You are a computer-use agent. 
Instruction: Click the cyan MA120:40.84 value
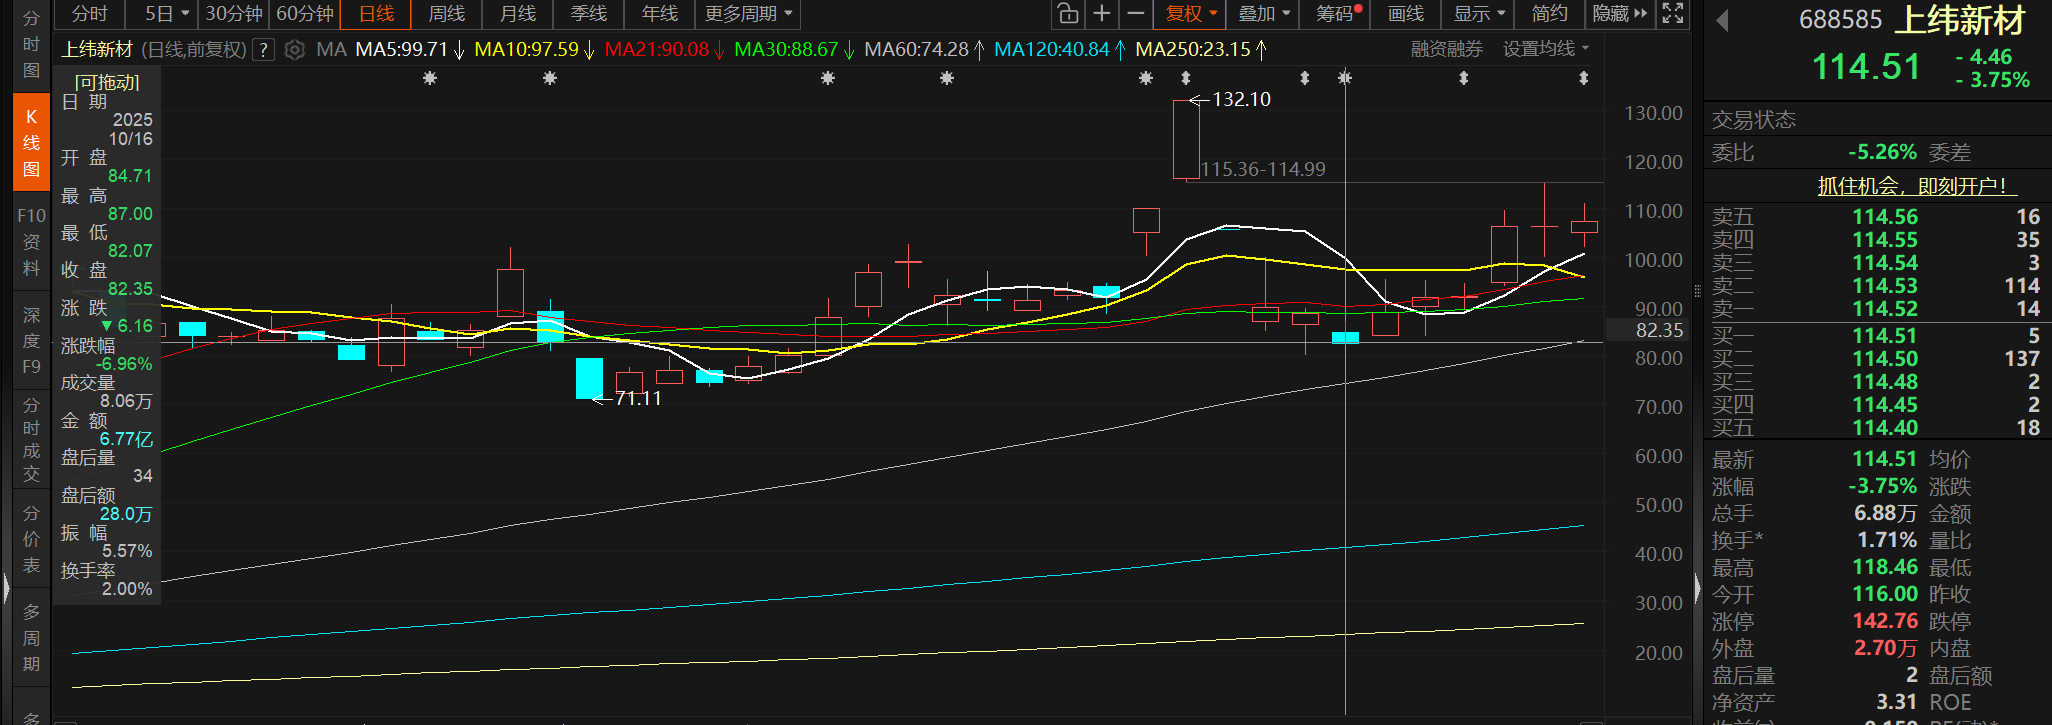tap(1052, 49)
